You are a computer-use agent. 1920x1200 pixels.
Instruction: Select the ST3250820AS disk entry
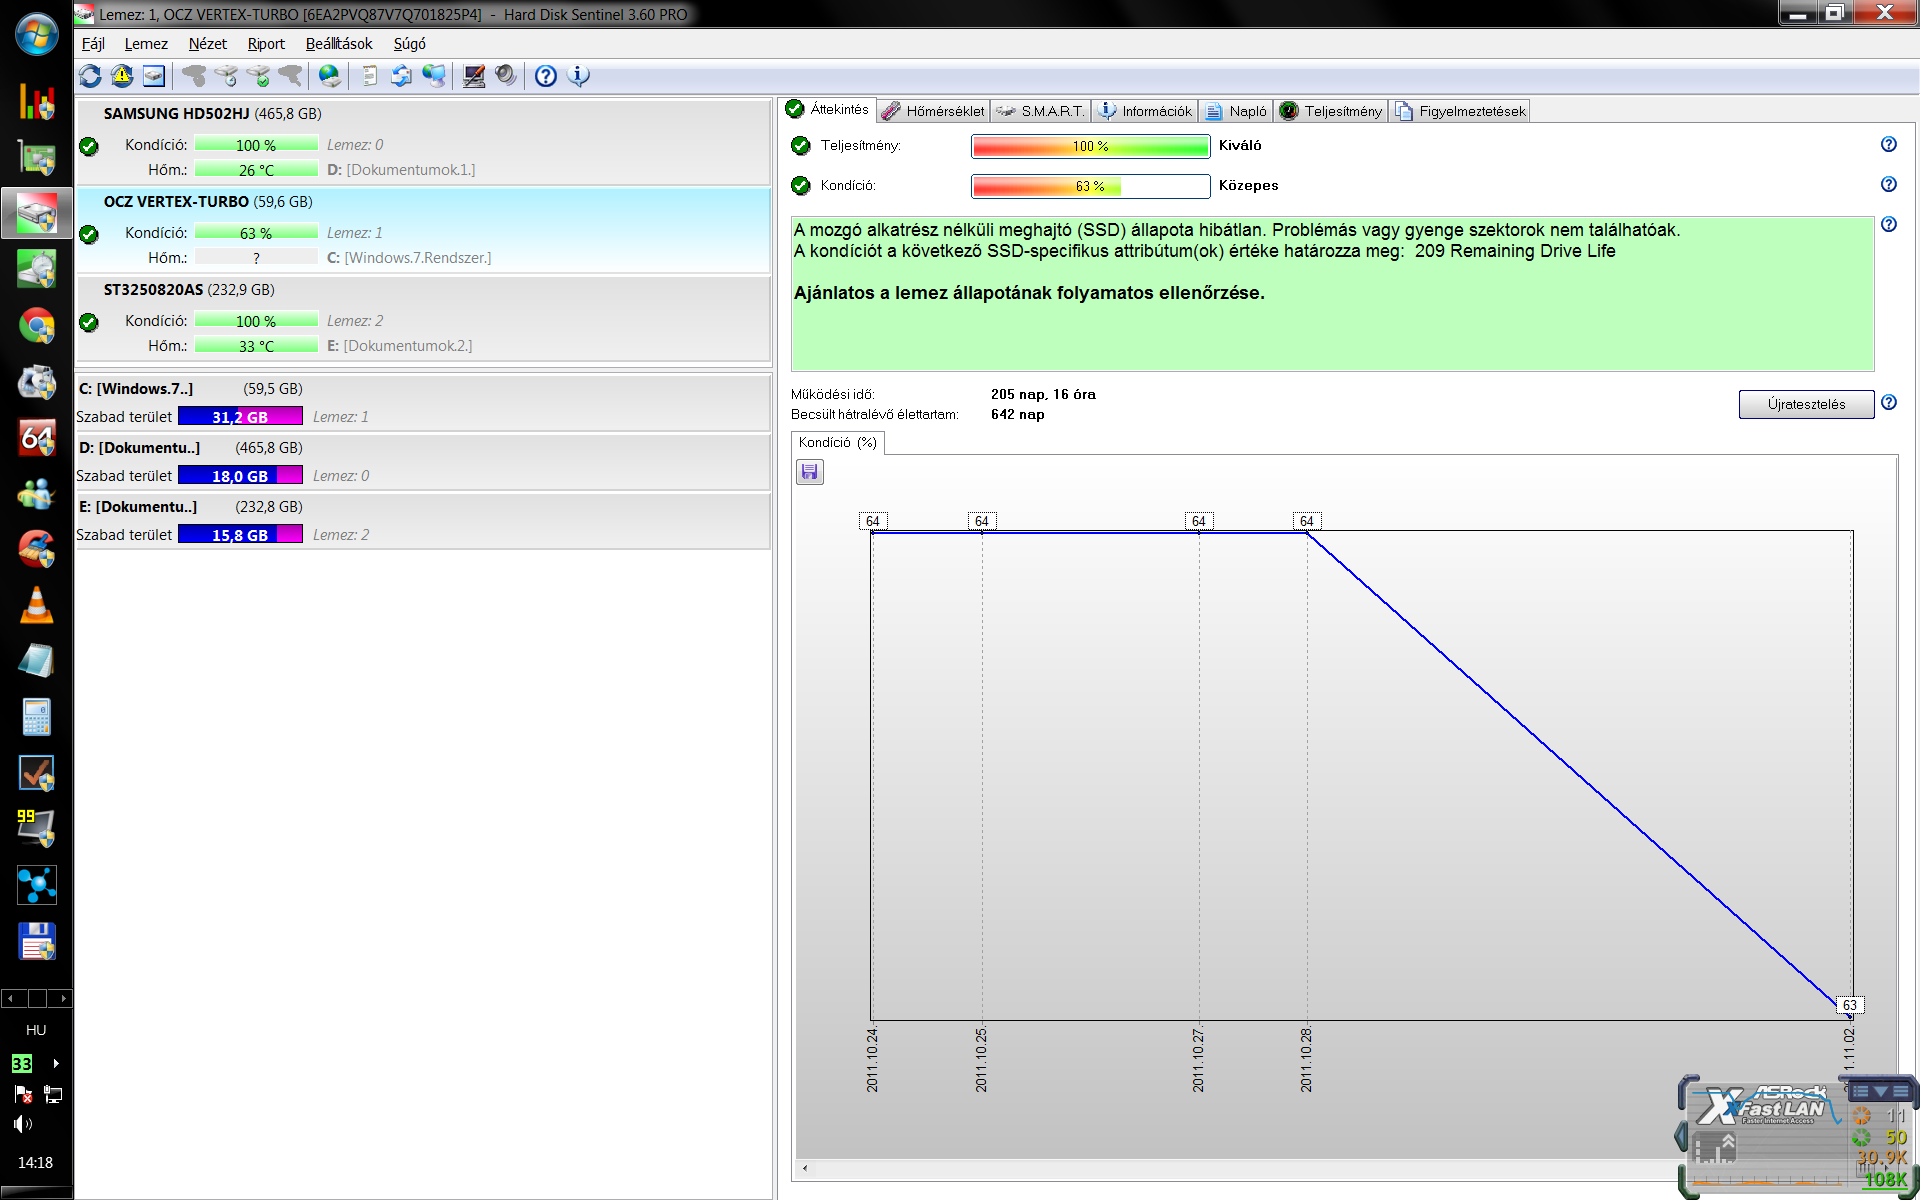(x=424, y=318)
